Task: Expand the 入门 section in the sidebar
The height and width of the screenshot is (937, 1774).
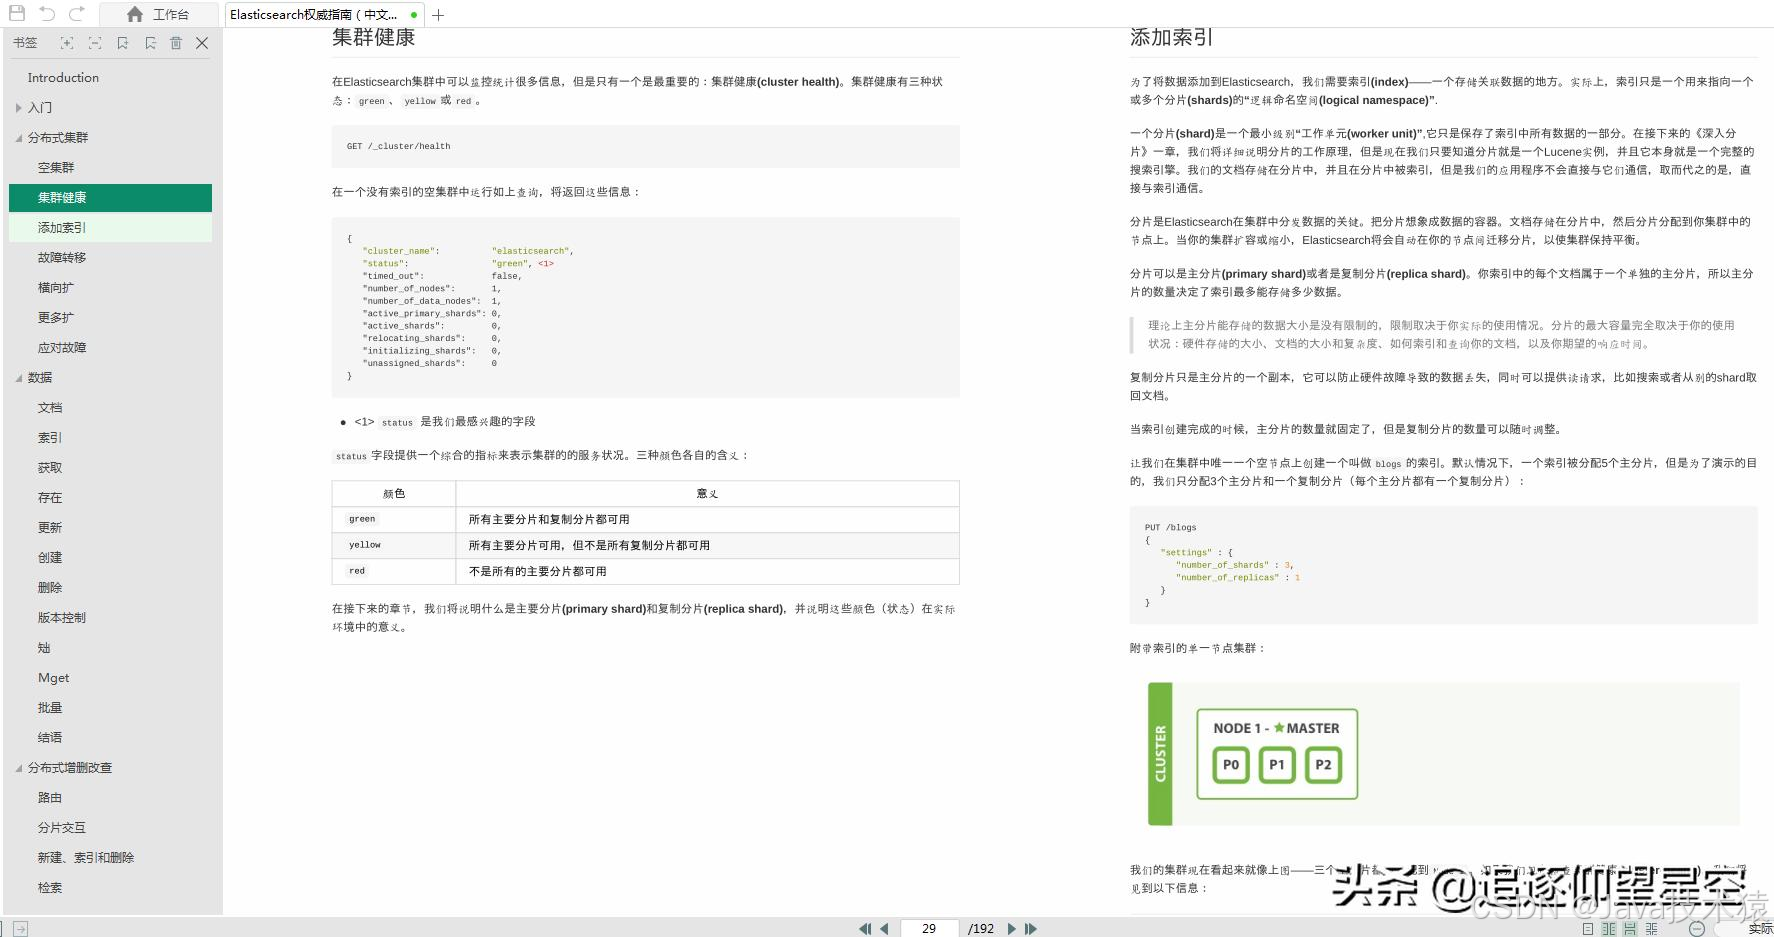Action: click(19, 107)
